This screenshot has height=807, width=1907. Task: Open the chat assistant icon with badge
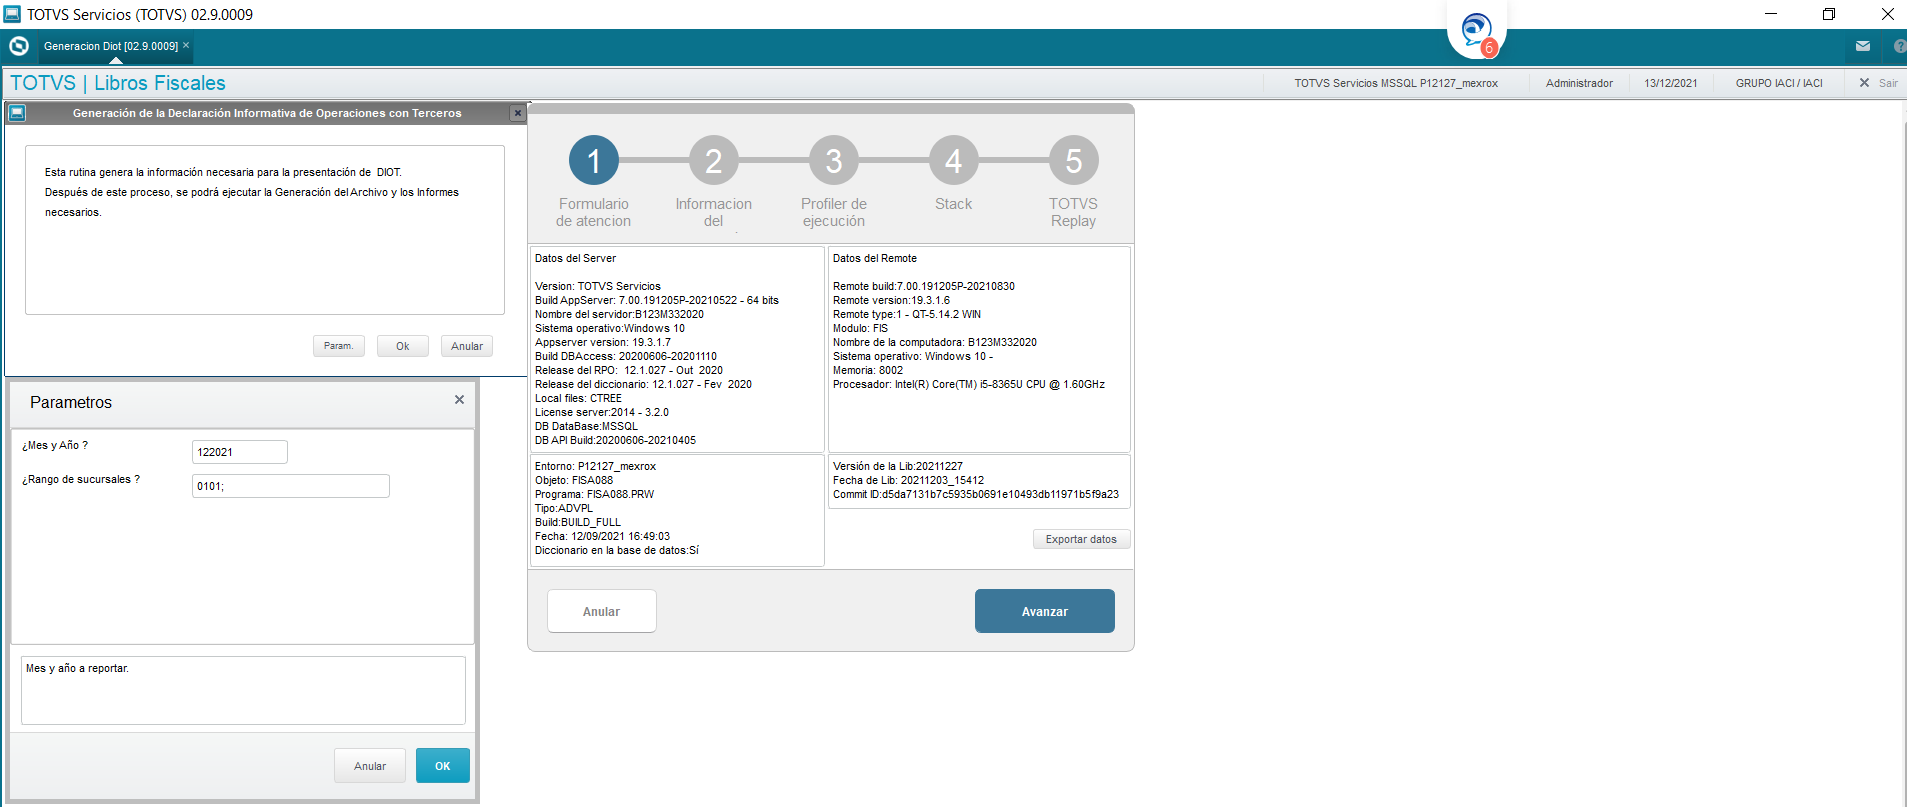tap(1477, 32)
